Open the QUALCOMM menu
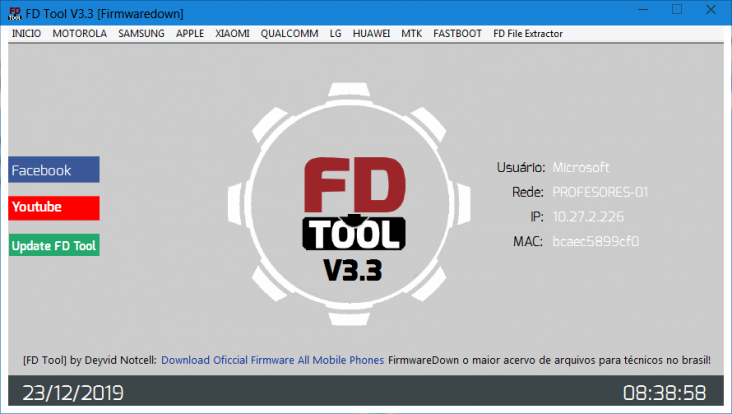 pos(289,34)
